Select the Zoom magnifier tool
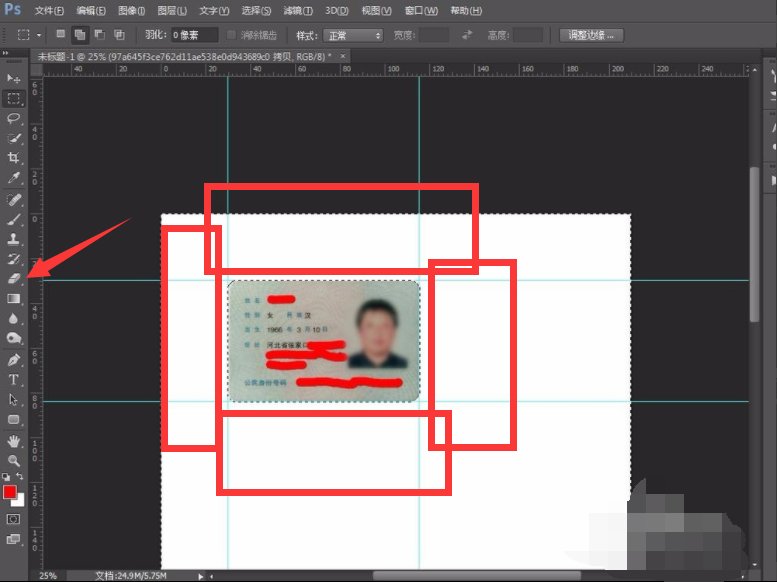 click(x=14, y=460)
